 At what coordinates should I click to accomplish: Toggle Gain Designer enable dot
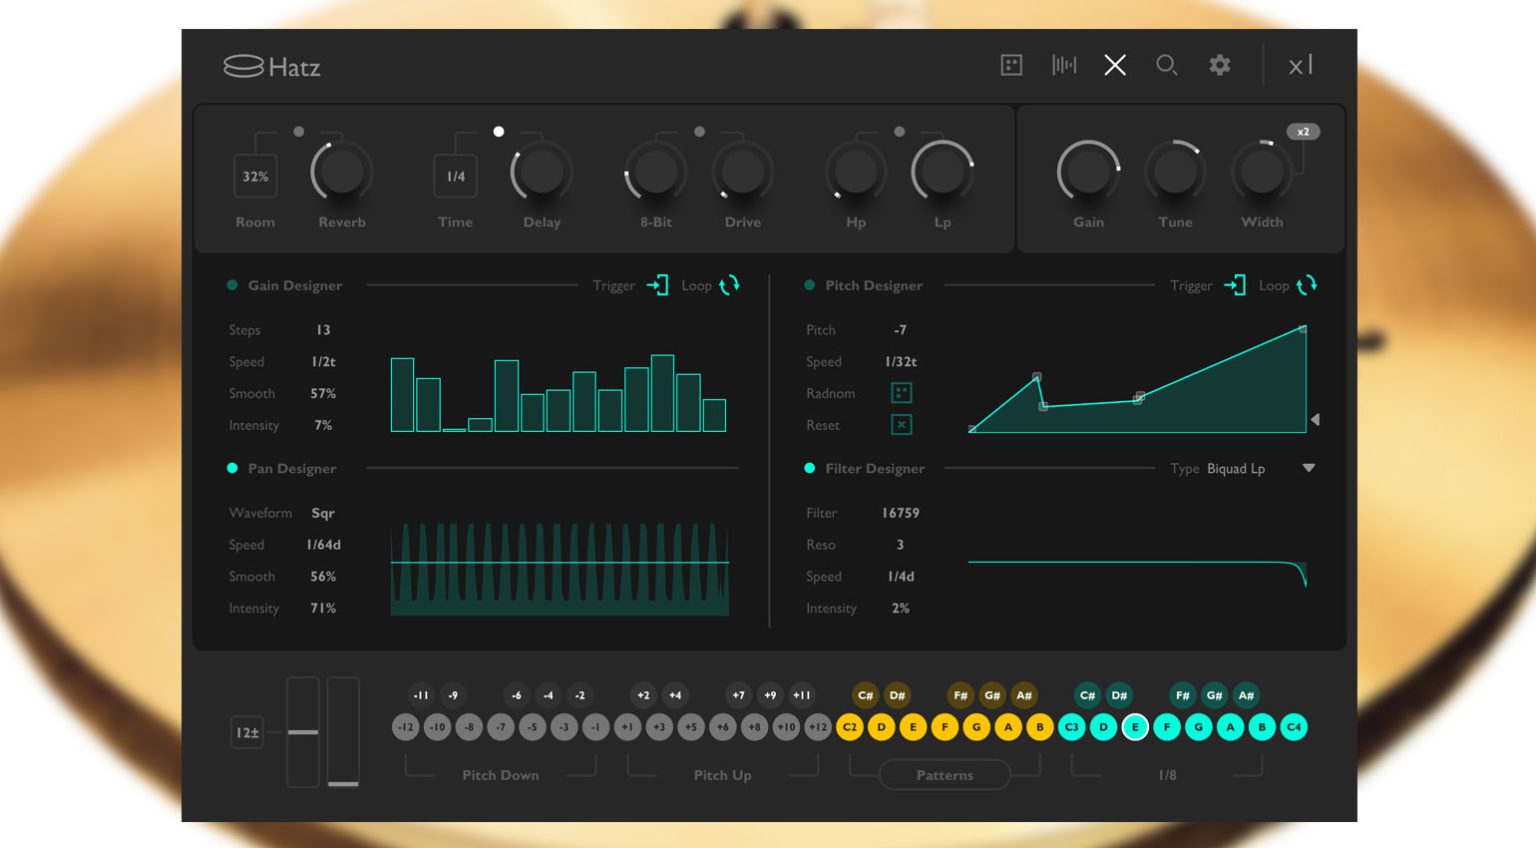232,285
